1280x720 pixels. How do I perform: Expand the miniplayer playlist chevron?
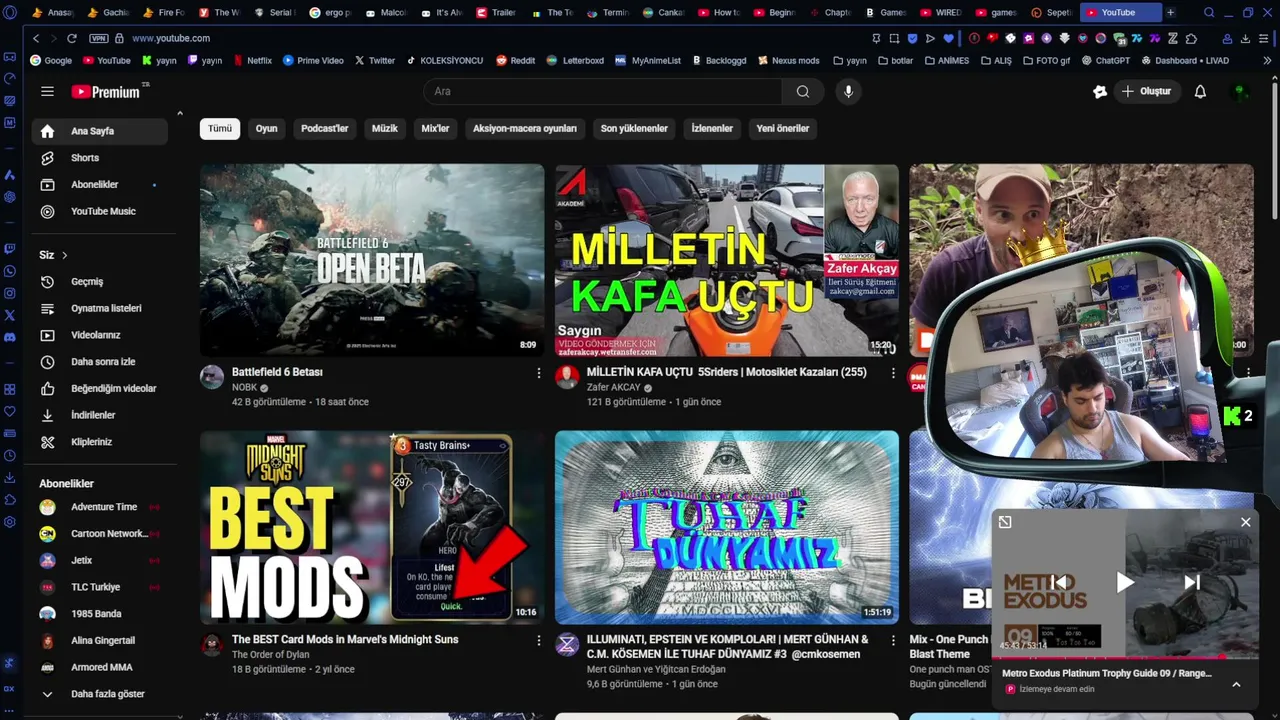coord(1236,684)
